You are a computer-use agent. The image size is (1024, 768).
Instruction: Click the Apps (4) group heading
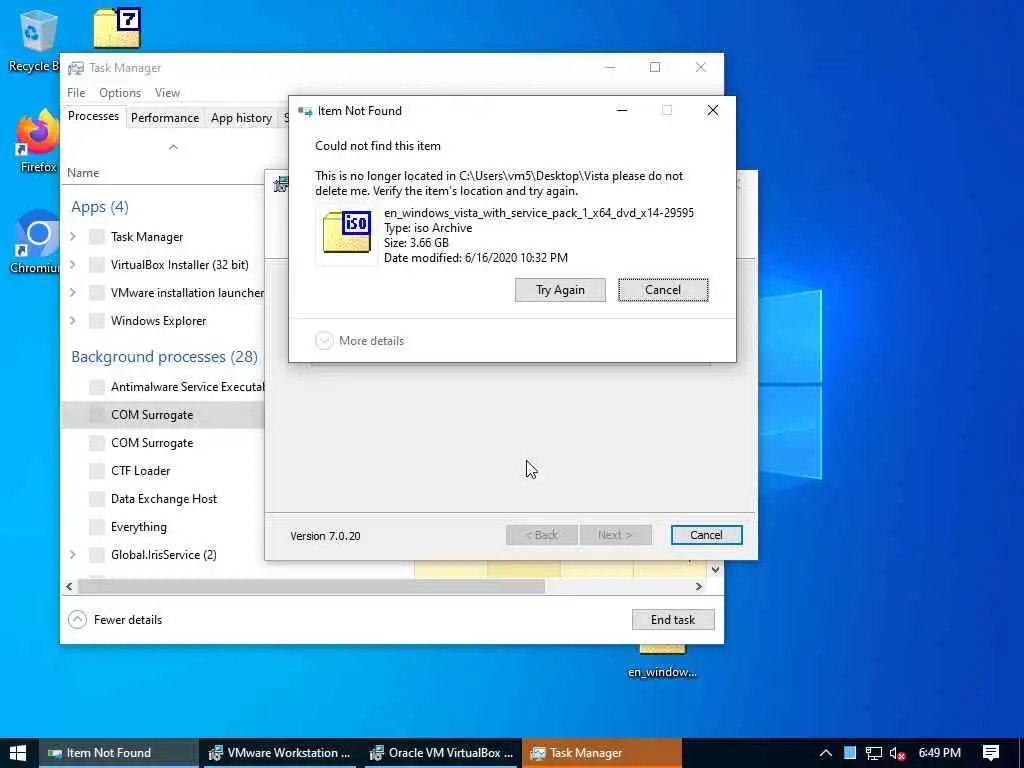[100, 207]
